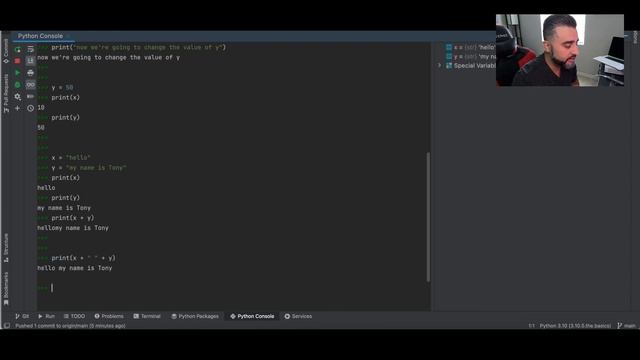Click the output value 10

coord(41,108)
